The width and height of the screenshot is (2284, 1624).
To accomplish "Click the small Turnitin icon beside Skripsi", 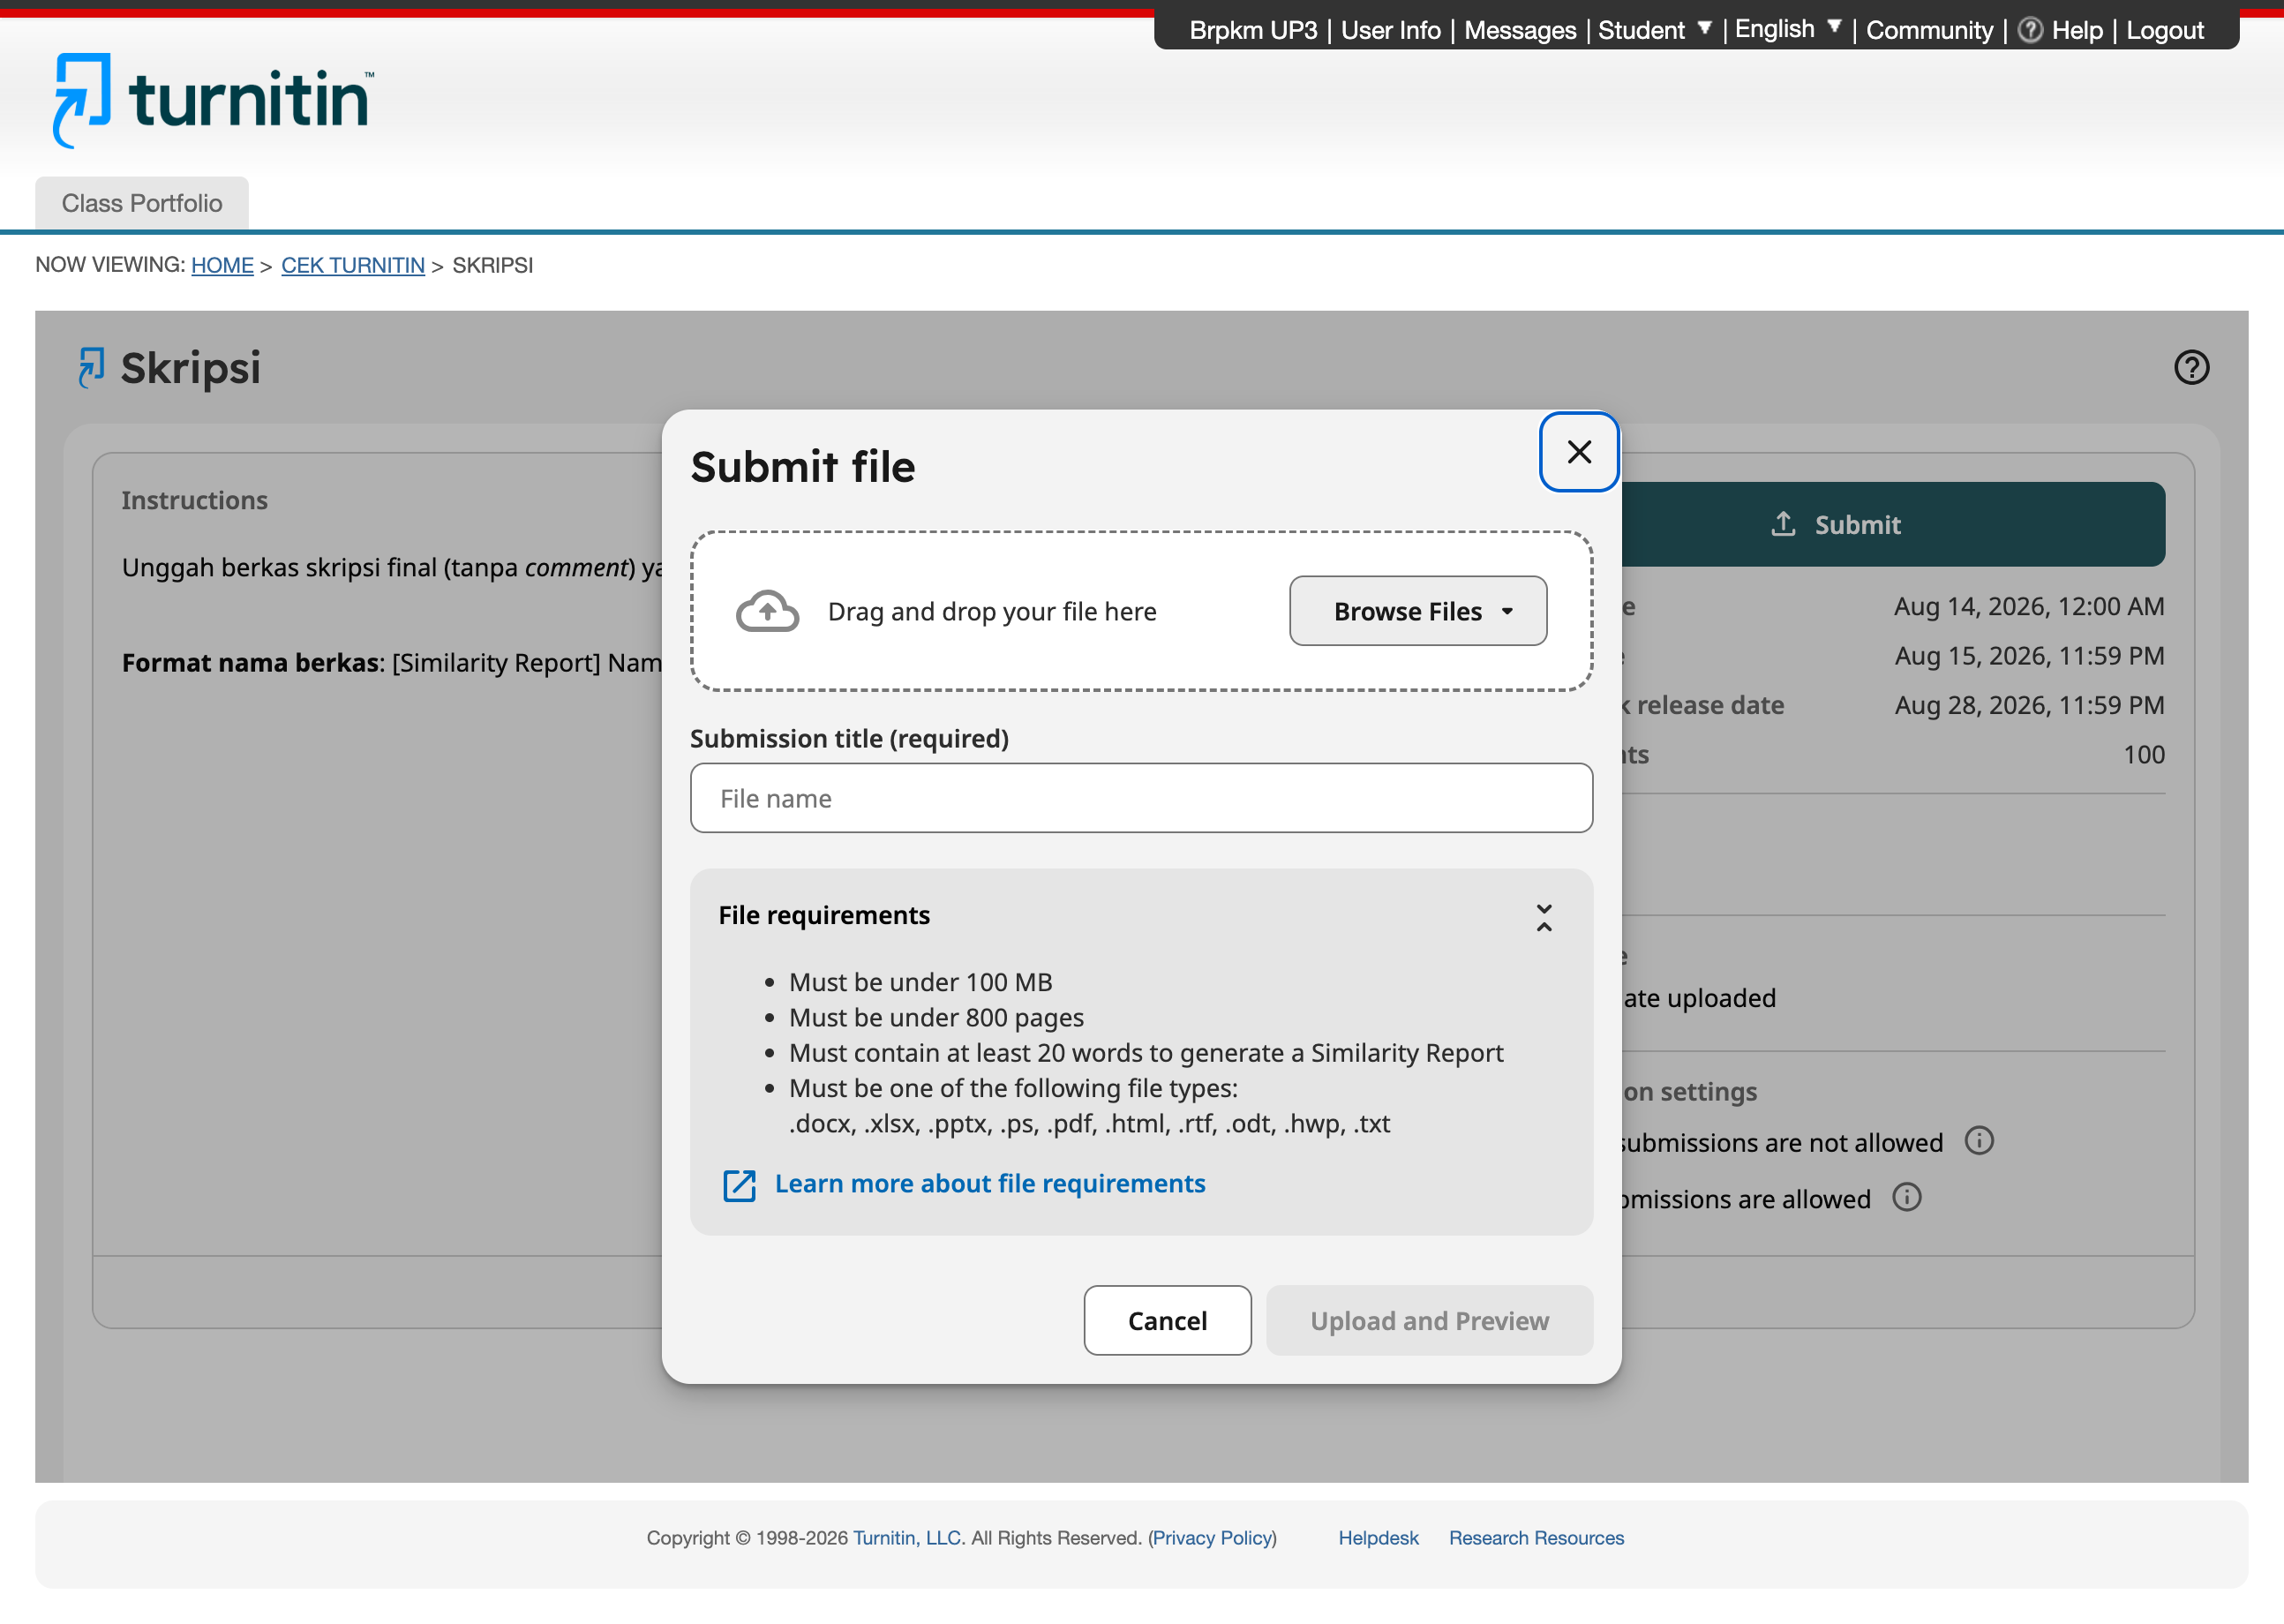I will (x=91, y=368).
